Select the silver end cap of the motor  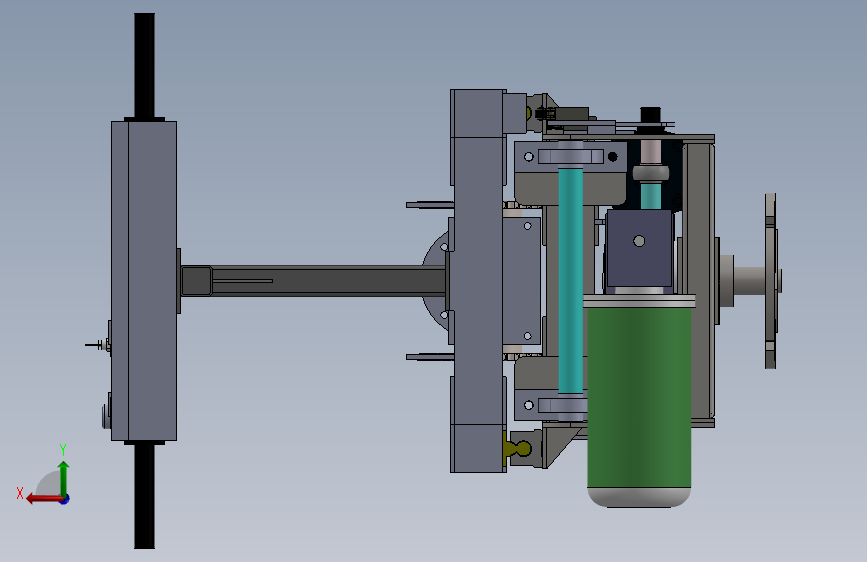coord(639,497)
